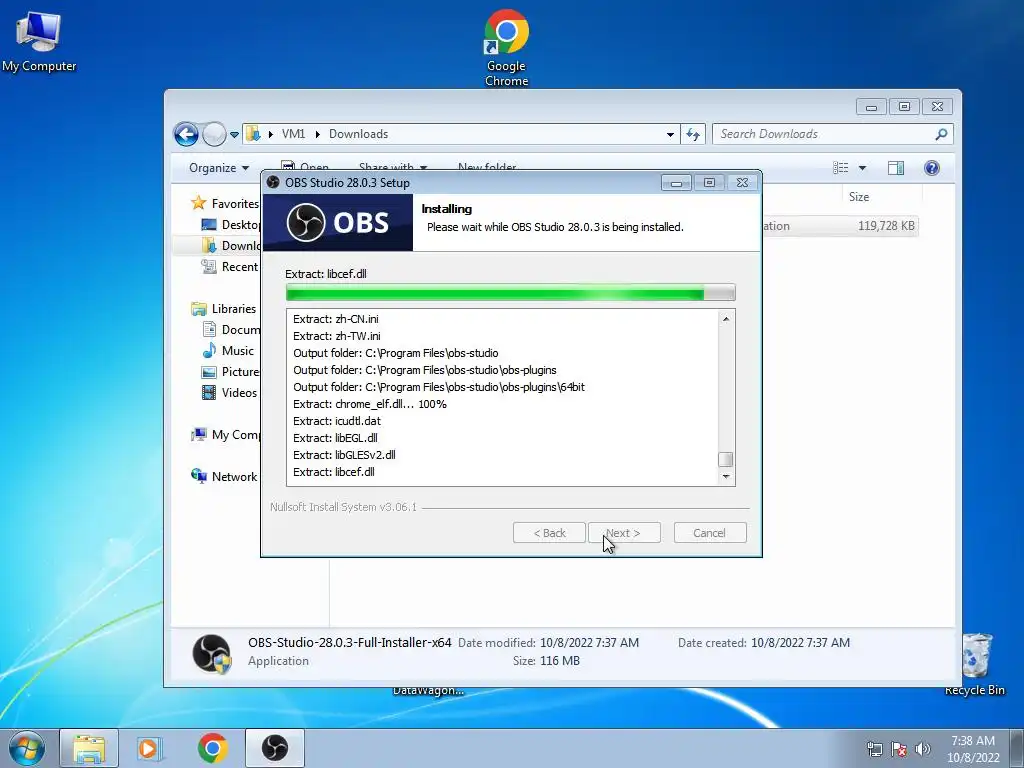Expand address bar previous locations dropdown
Screen dimensions: 1024x768
(x=670, y=135)
